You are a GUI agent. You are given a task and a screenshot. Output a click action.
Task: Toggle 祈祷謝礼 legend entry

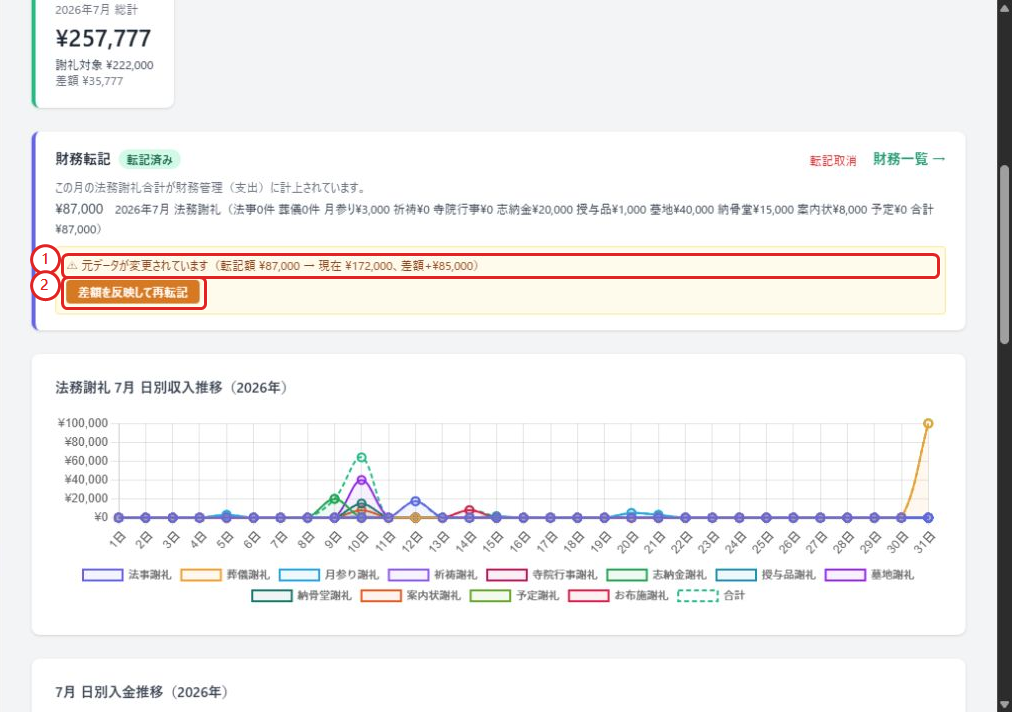[432, 575]
